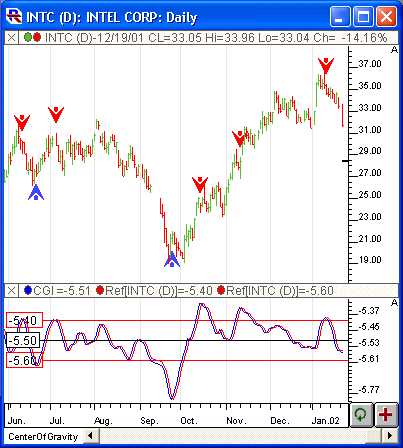Screen dimensions: 403x448
Task: Click the Oct. label on time axis
Action: pyautogui.click(x=189, y=421)
